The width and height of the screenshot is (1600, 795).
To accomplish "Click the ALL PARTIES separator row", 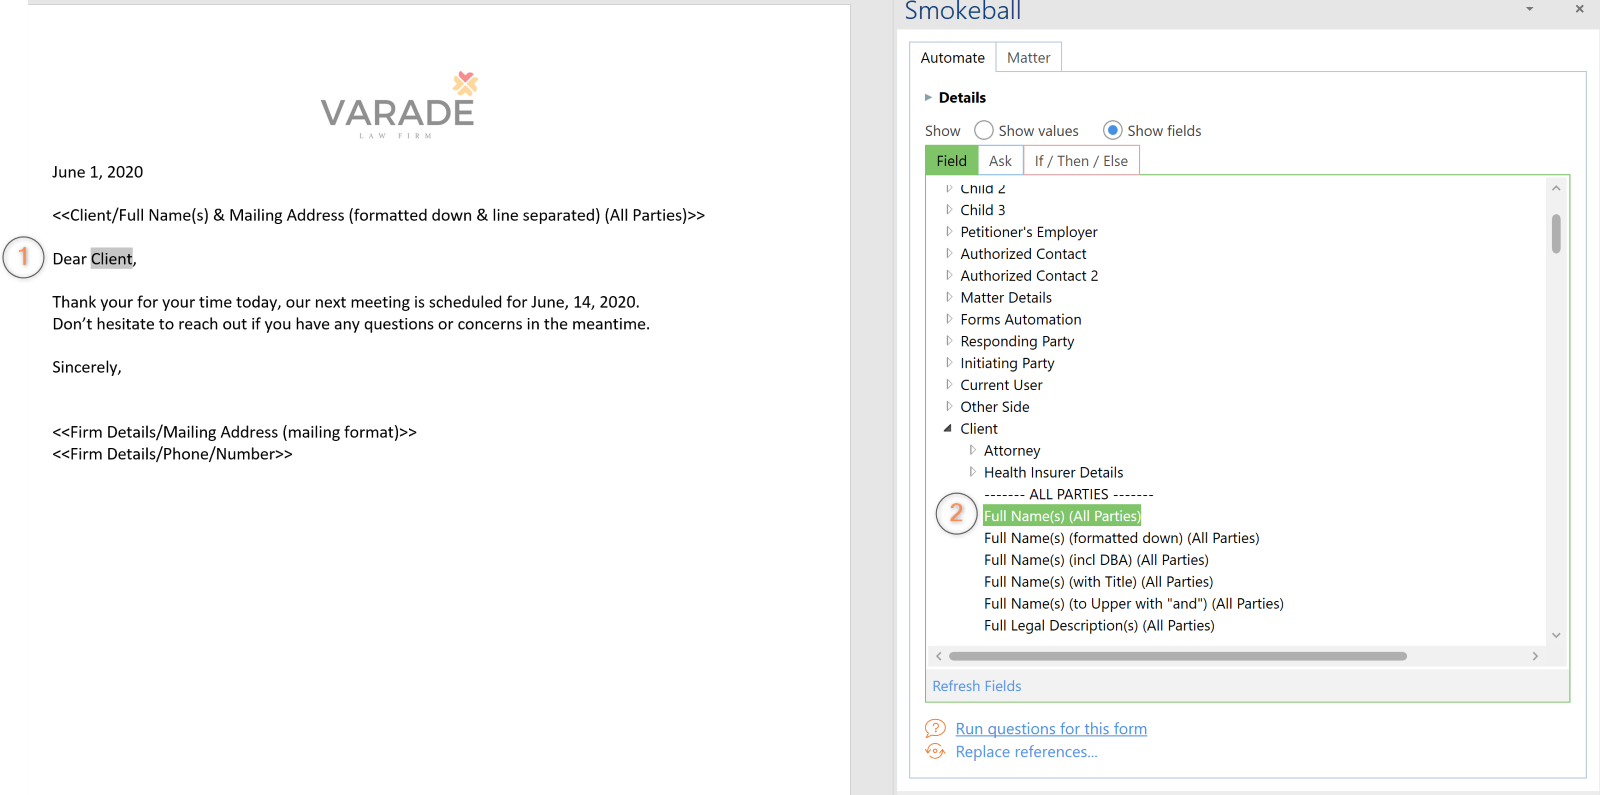I will pos(1068,494).
